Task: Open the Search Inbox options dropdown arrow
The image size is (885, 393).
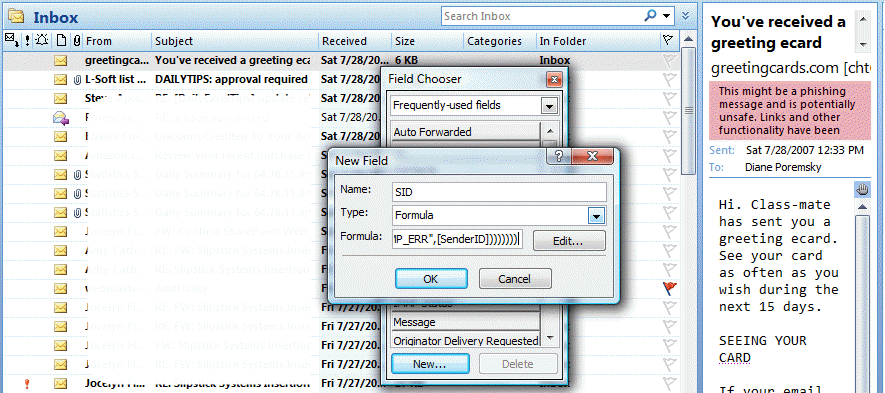Action: coord(667,16)
